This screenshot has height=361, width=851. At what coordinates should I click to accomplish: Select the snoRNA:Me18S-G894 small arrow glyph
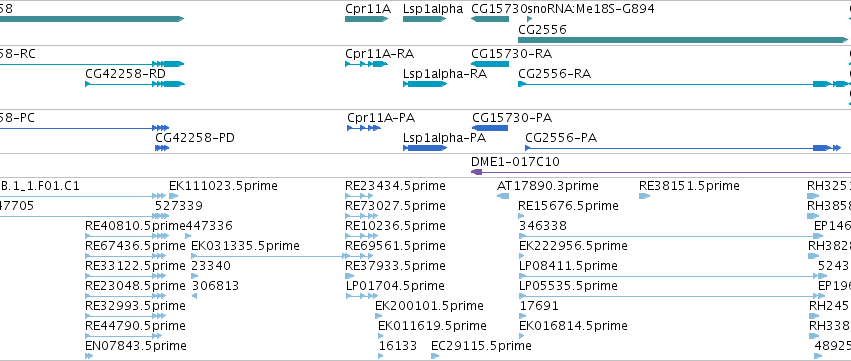[x=530, y=19]
